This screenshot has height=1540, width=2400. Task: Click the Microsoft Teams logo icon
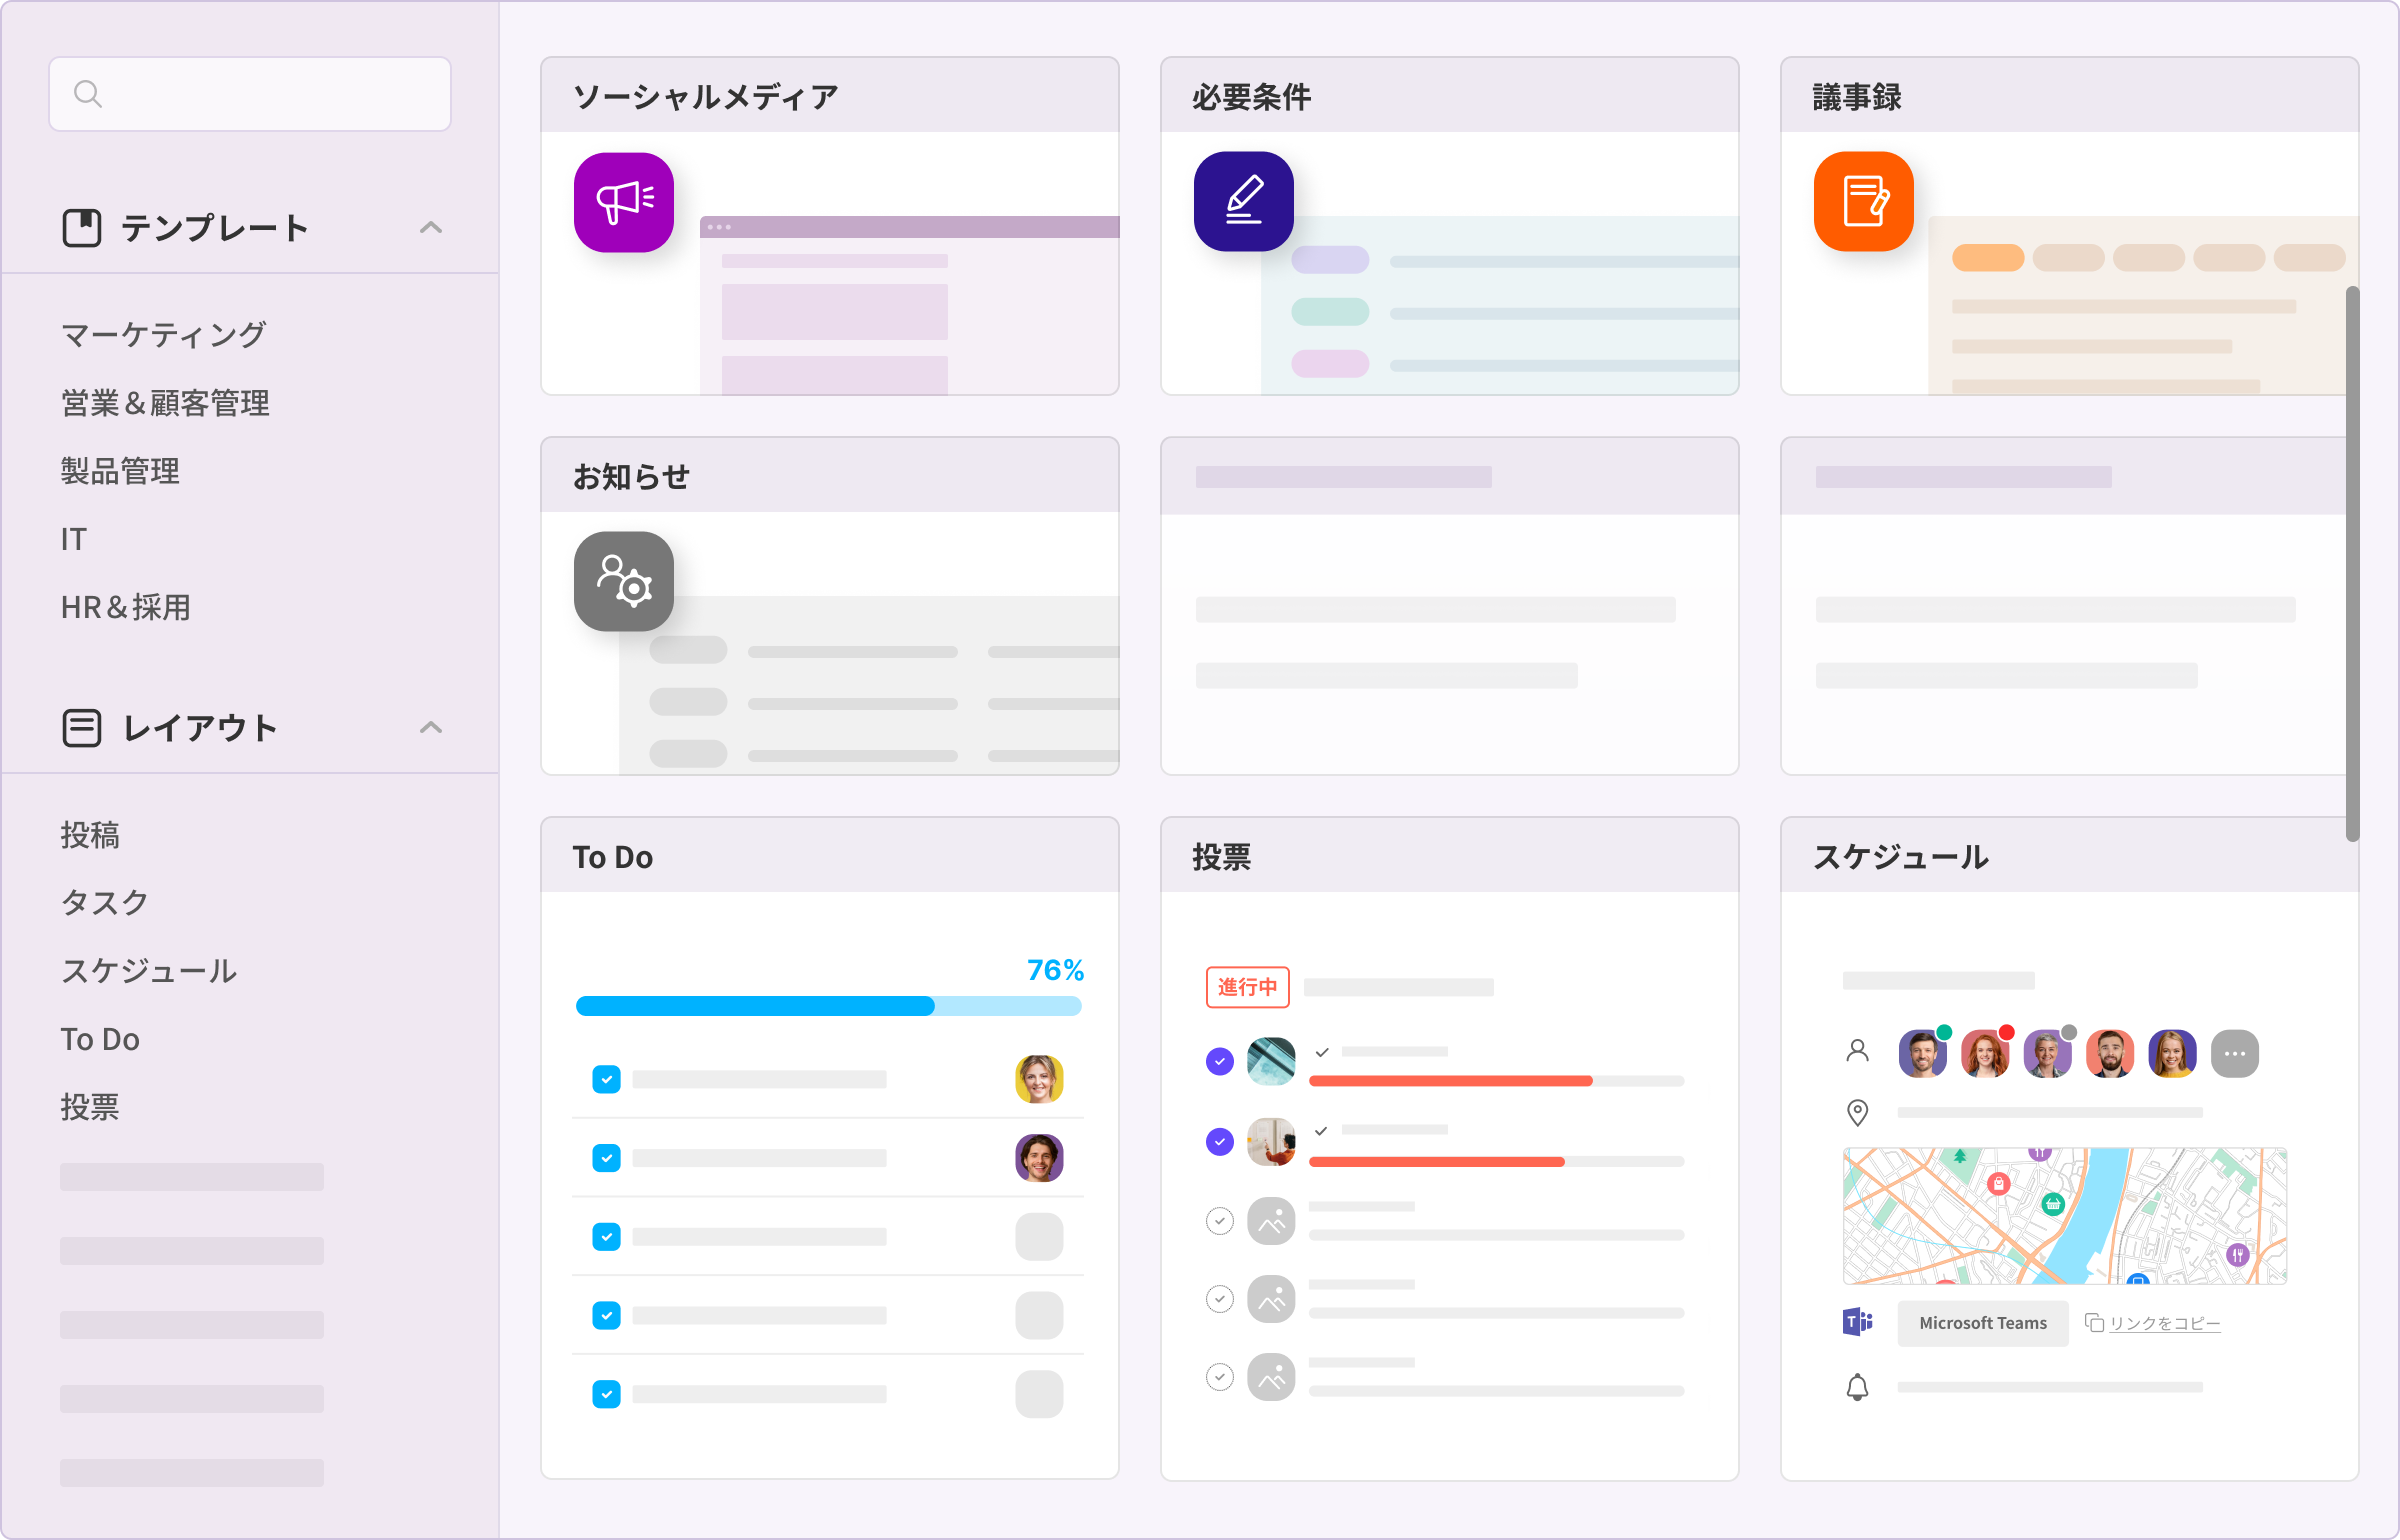[x=1857, y=1322]
